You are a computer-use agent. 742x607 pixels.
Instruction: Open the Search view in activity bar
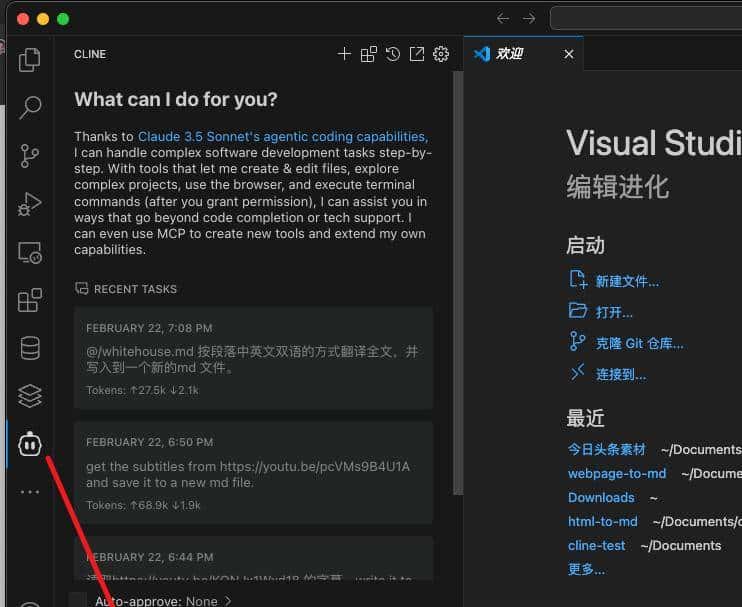tap(30, 108)
